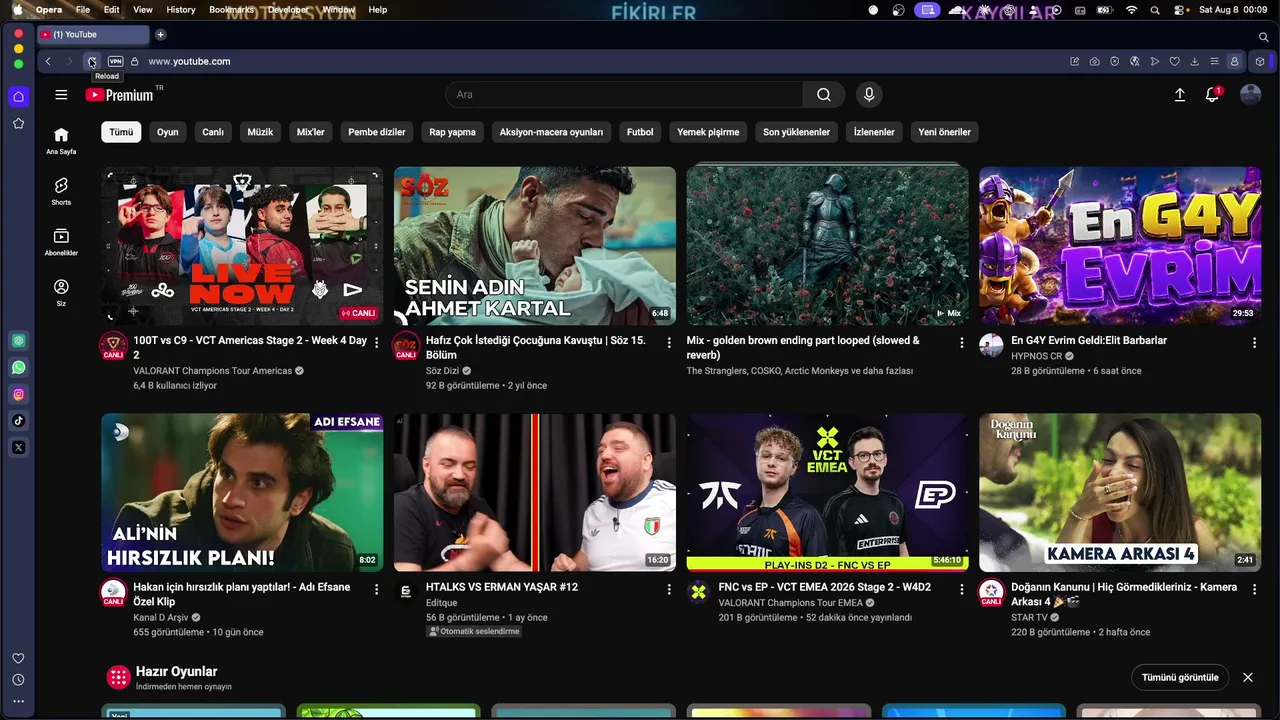Open options for Doğanın Kanunu video
The image size is (1280, 720).
pyautogui.click(x=1254, y=590)
